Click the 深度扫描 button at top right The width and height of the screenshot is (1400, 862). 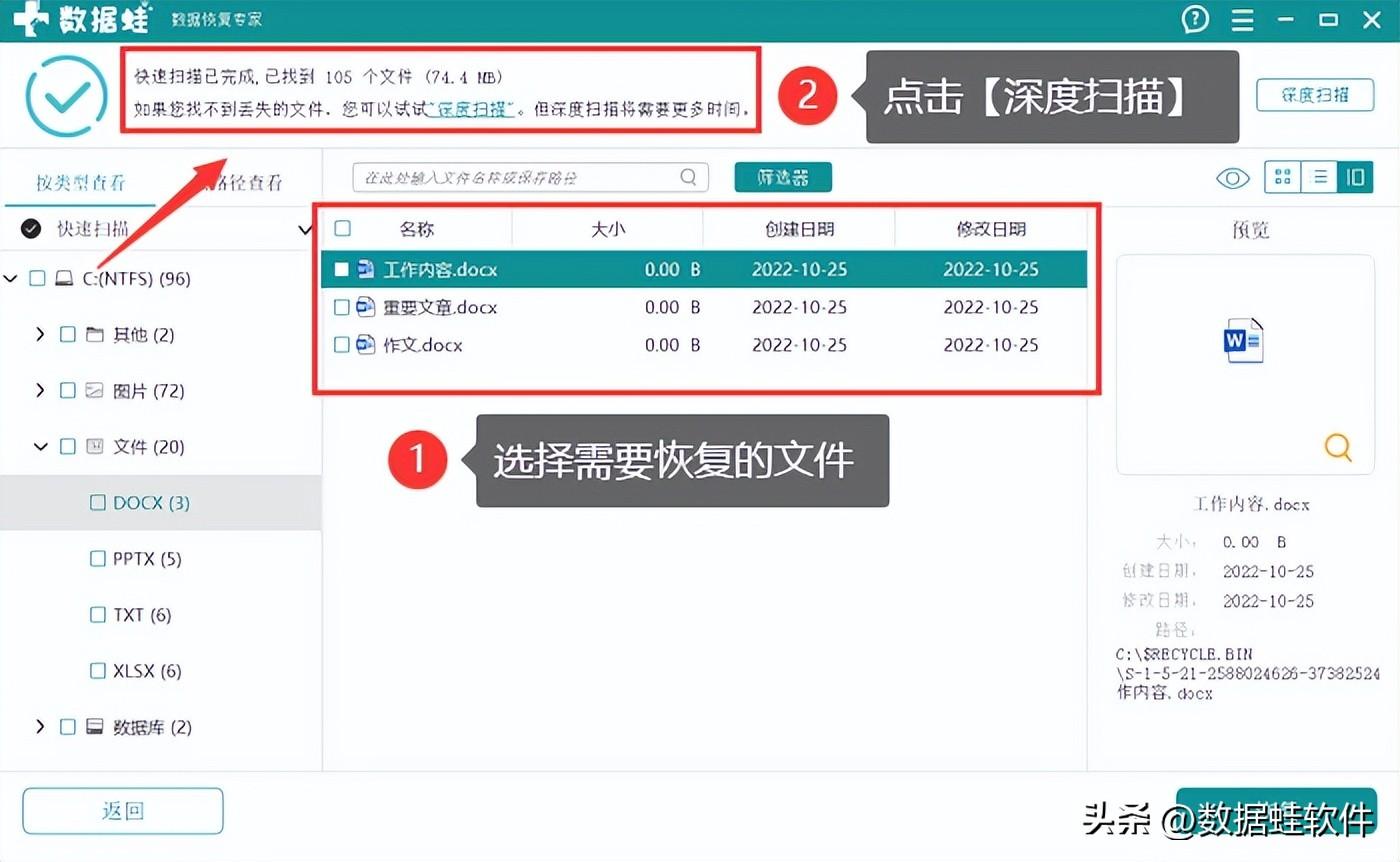1315,95
